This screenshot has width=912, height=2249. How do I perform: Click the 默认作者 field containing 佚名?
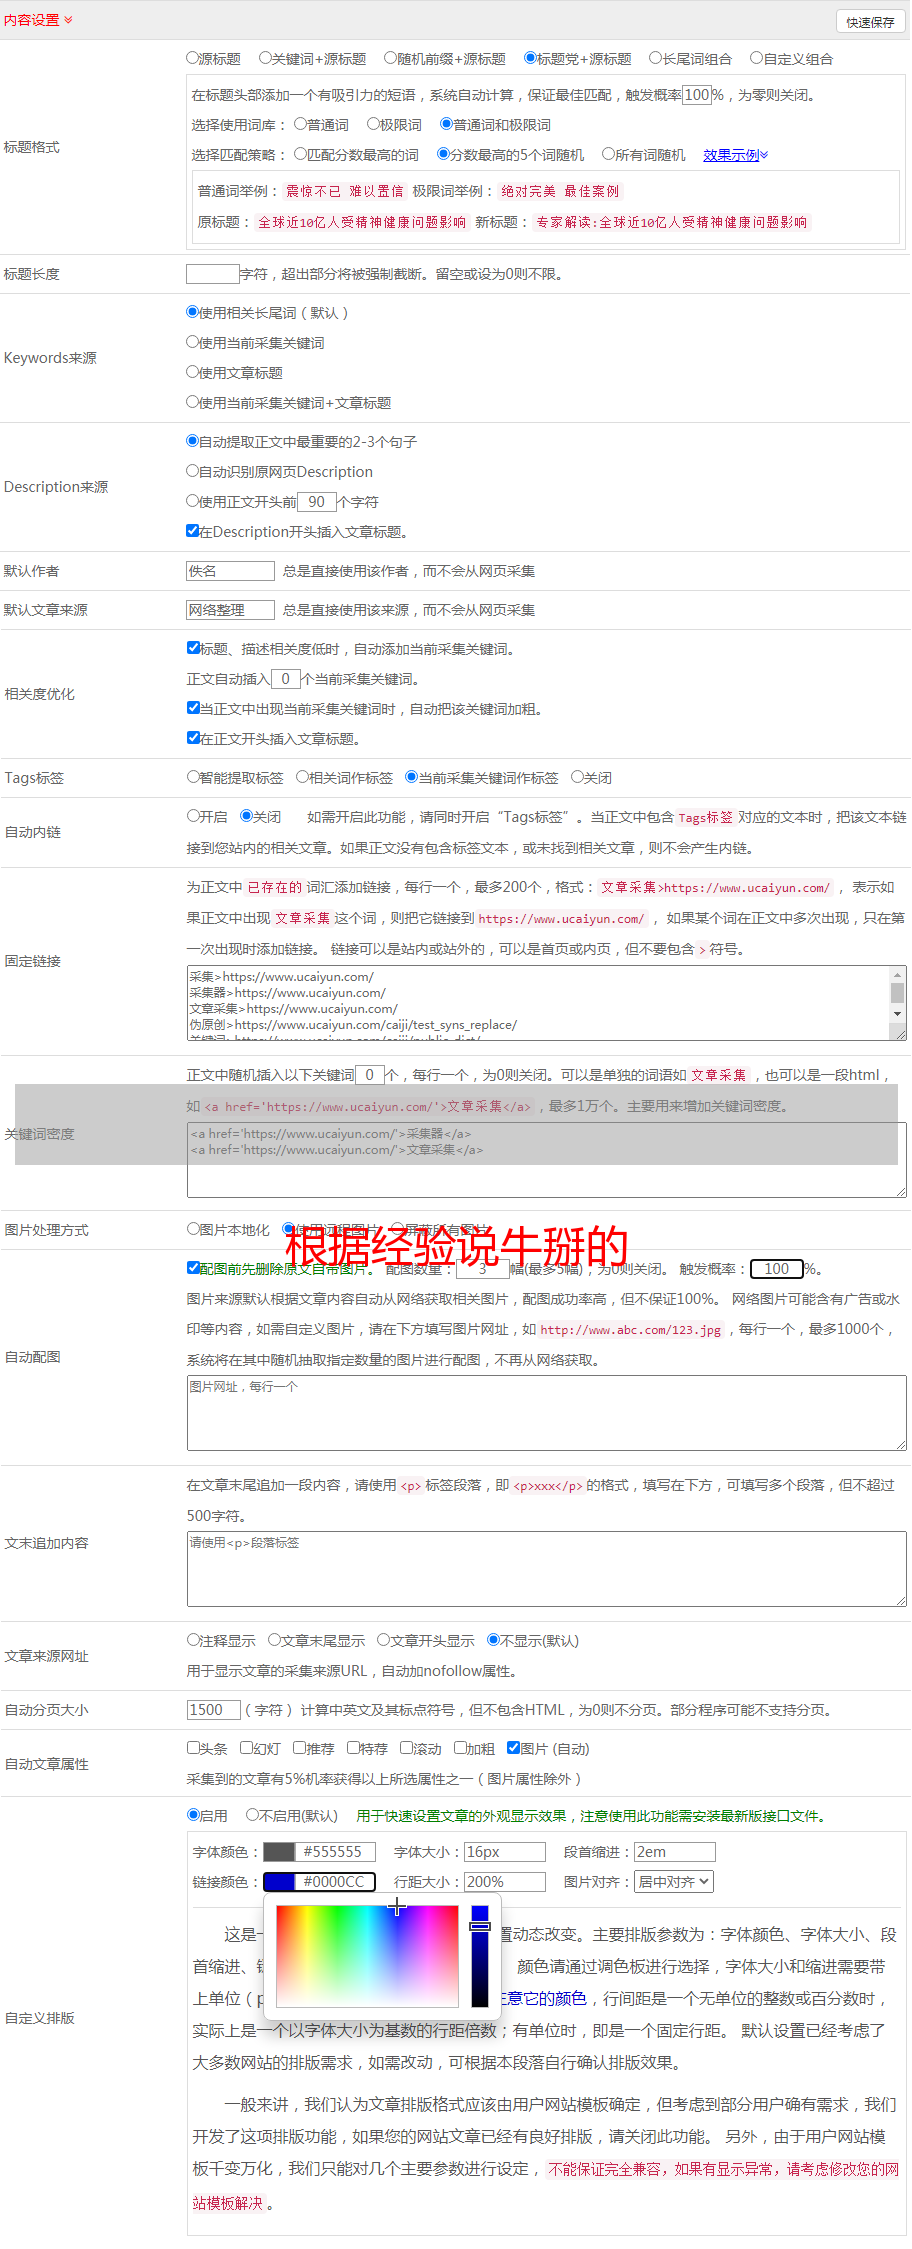230,571
